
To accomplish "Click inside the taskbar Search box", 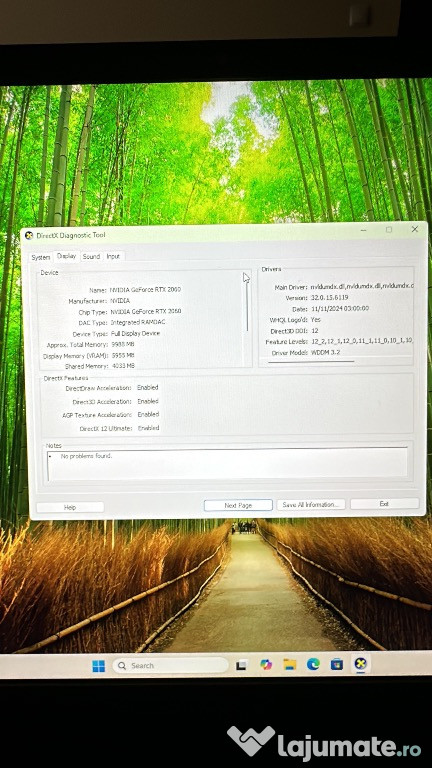I will [x=170, y=666].
